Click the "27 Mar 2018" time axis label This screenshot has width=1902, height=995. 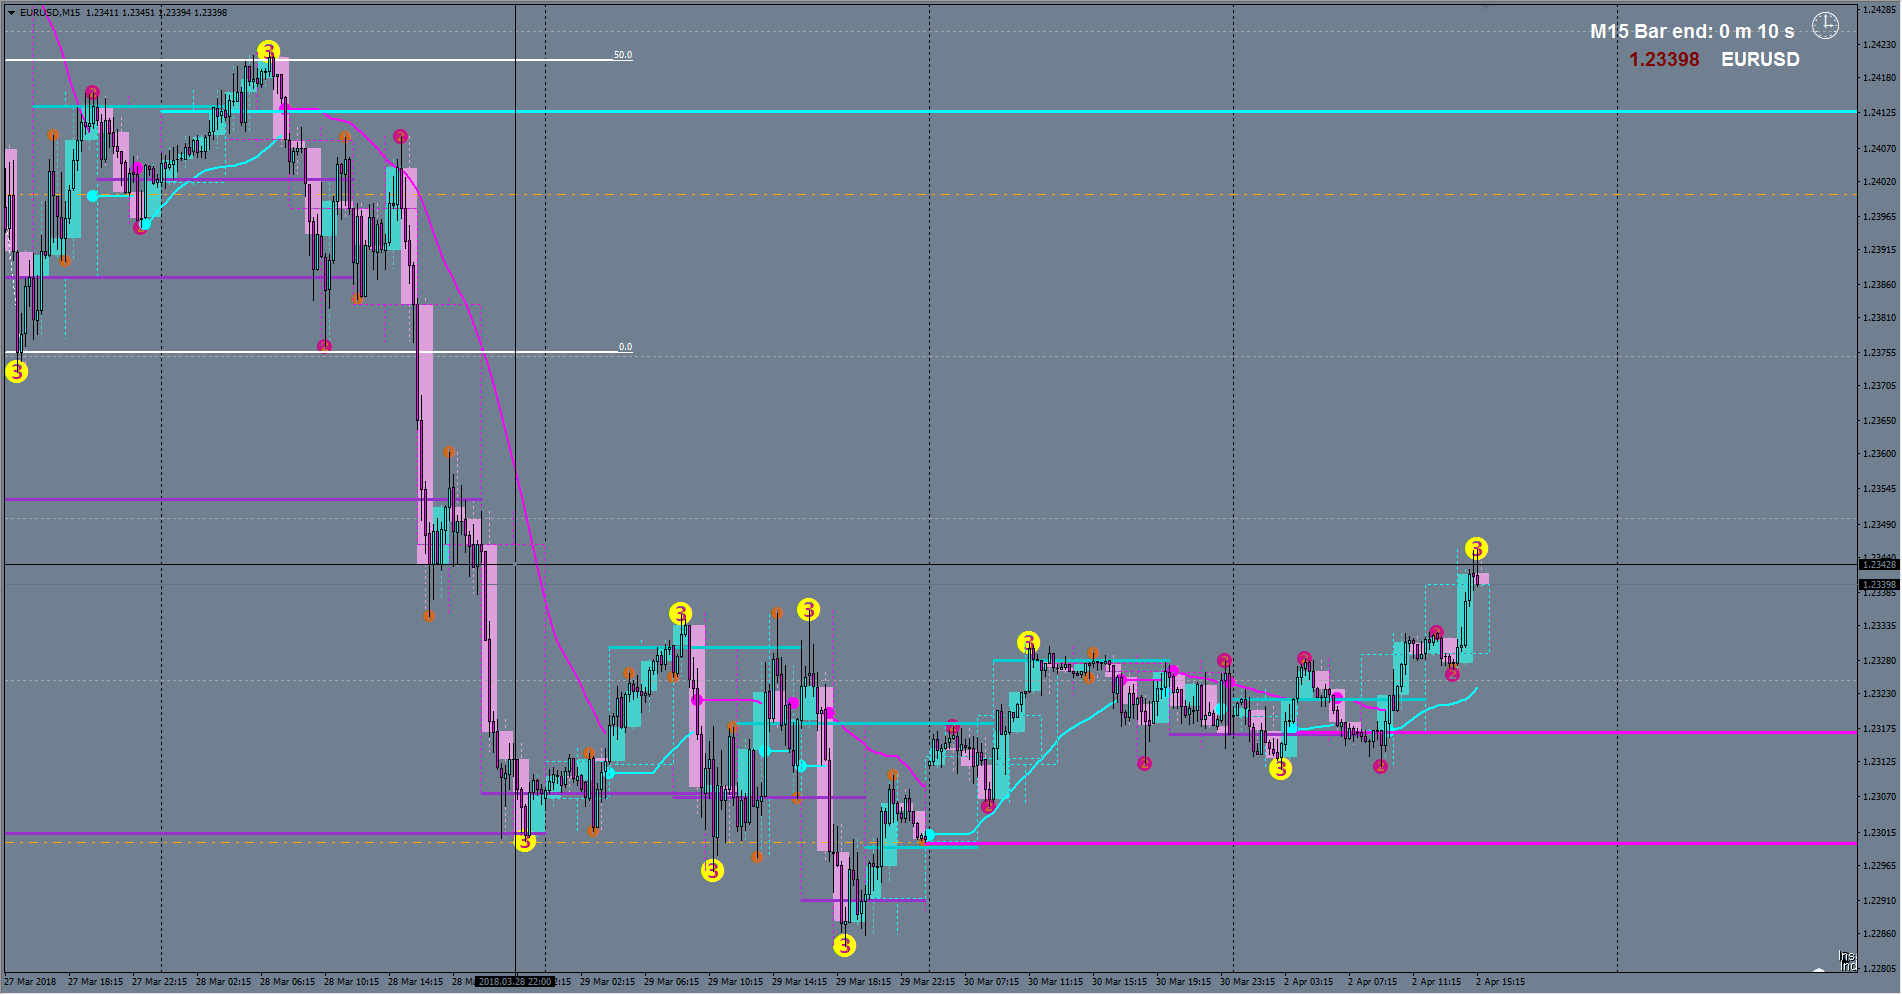click(30, 982)
